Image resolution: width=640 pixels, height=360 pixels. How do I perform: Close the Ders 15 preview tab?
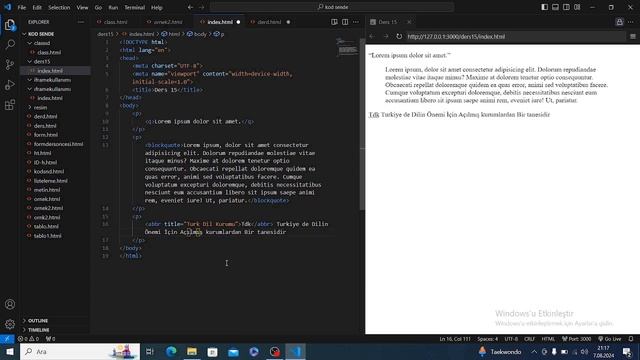pos(409,22)
